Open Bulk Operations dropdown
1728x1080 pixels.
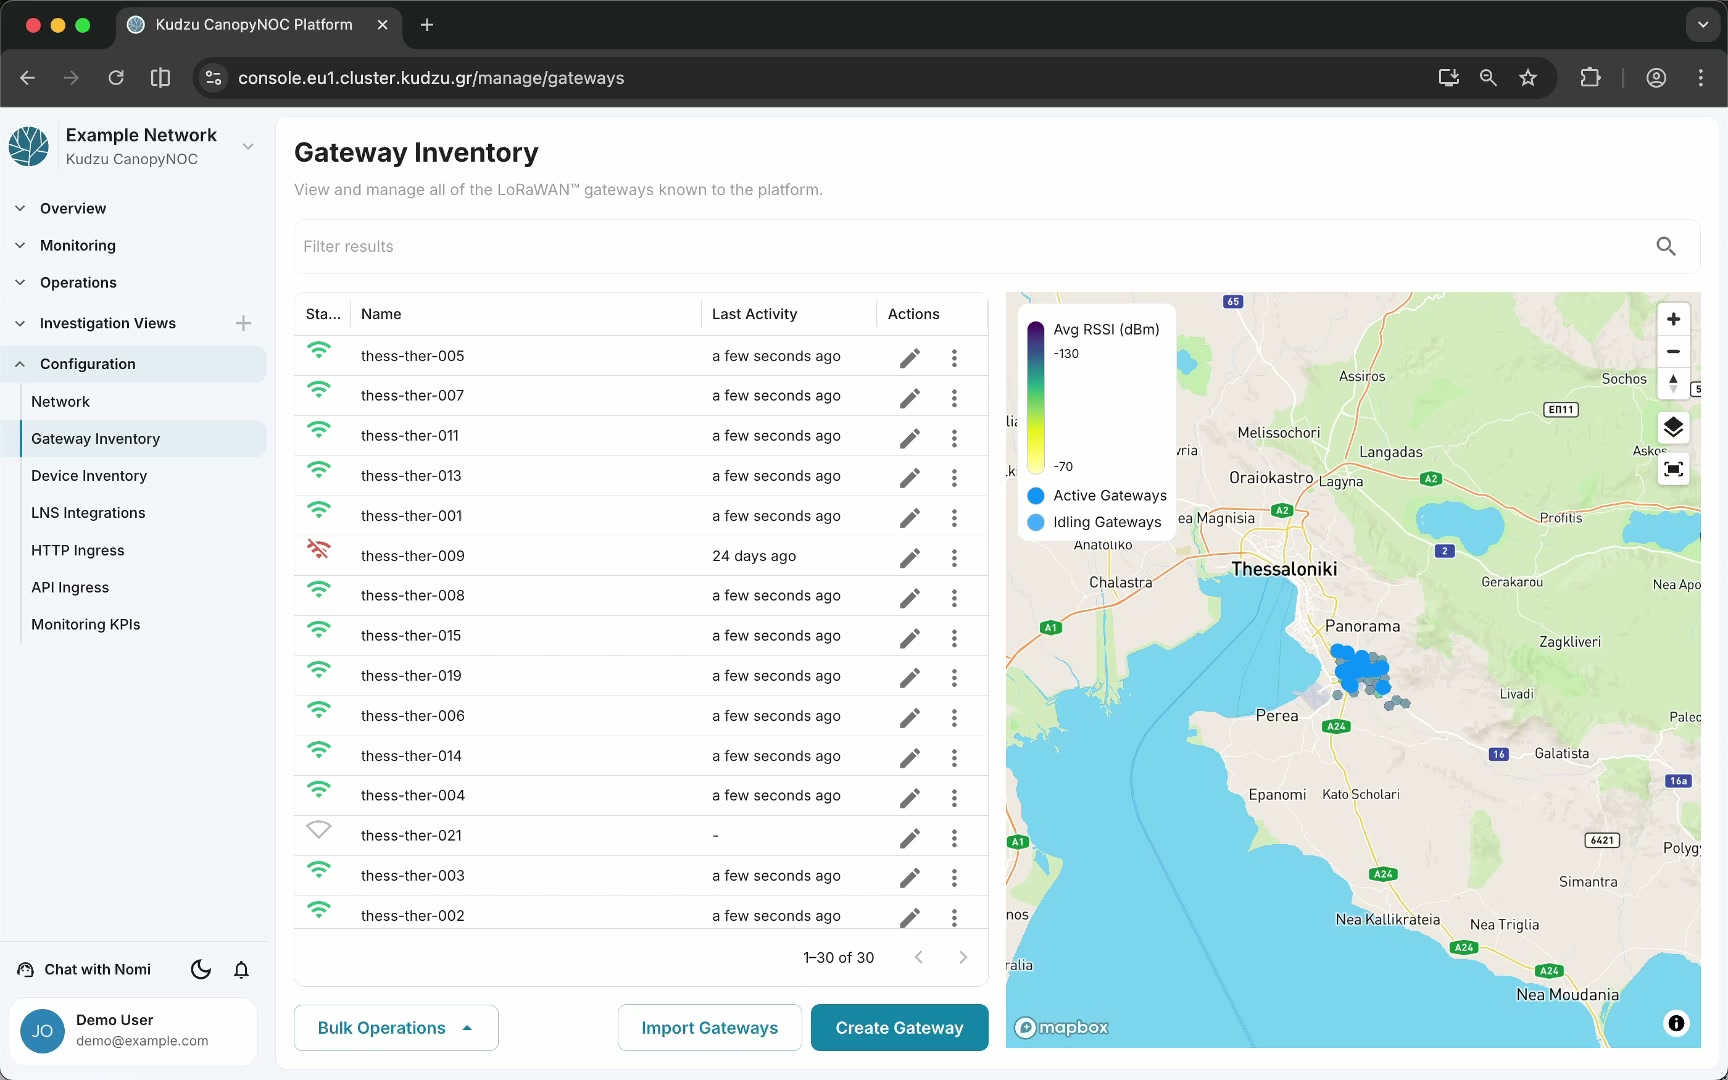[396, 1028]
